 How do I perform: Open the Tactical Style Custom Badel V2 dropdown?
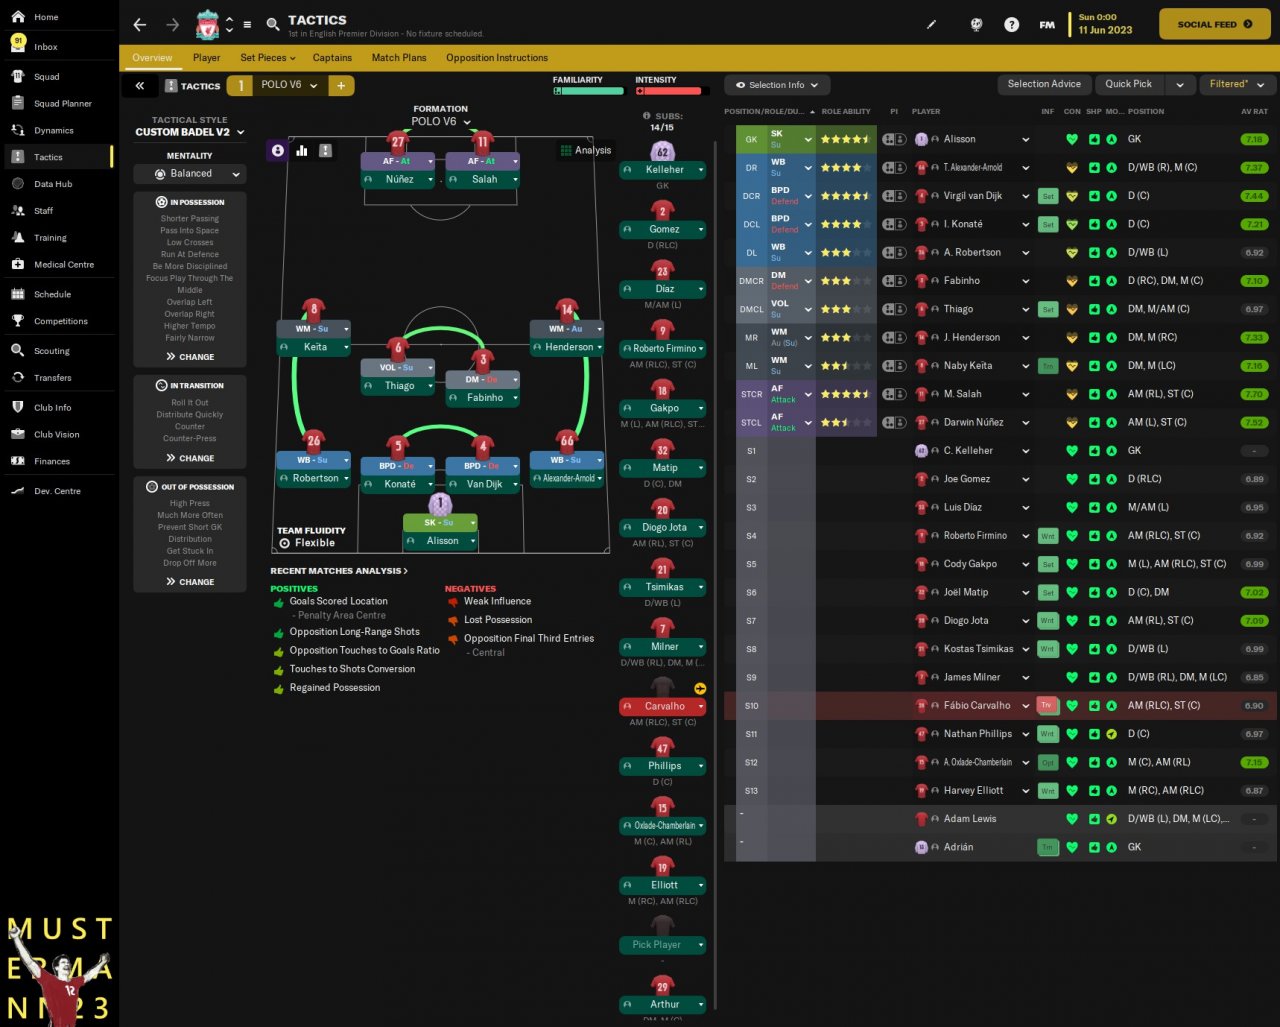click(x=190, y=132)
